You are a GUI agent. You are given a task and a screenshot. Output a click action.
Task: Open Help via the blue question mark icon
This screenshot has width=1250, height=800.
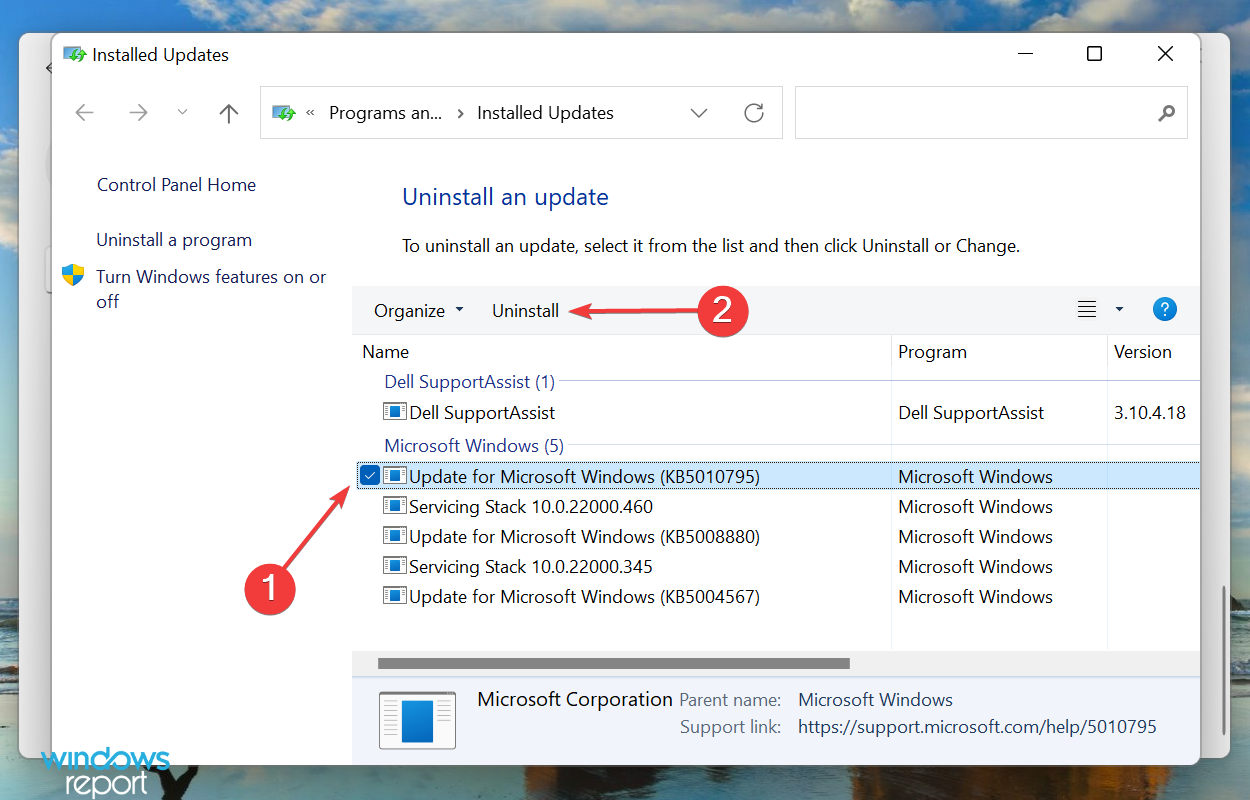coord(1165,309)
